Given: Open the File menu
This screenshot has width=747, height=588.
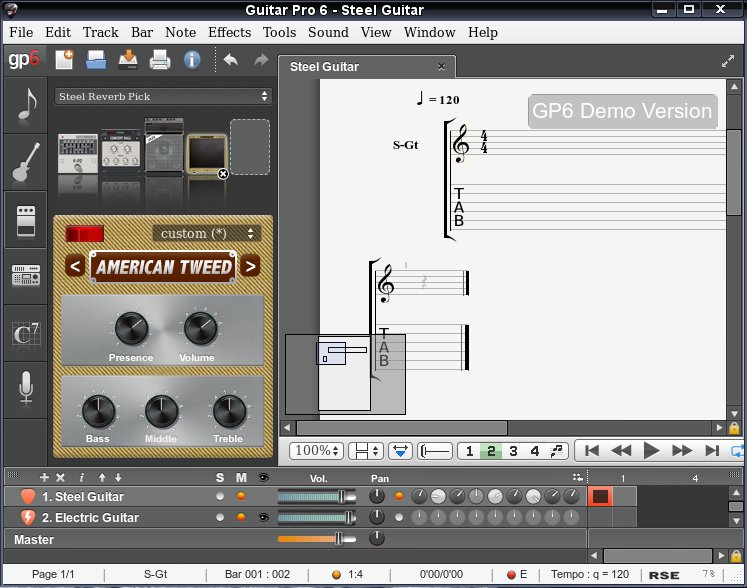Looking at the screenshot, I should pyautogui.click(x=21, y=32).
